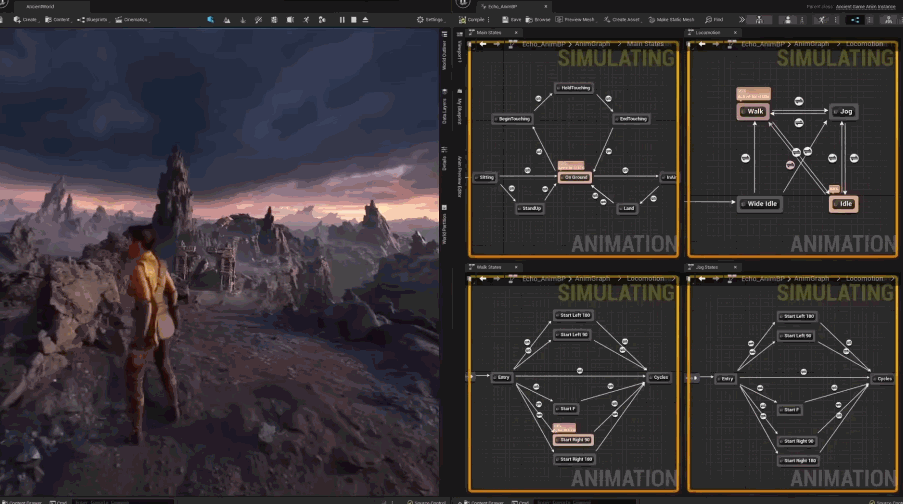Image resolution: width=903 pixels, height=504 pixels.
Task: Close the Locomotion graph tab
Action: 735,32
